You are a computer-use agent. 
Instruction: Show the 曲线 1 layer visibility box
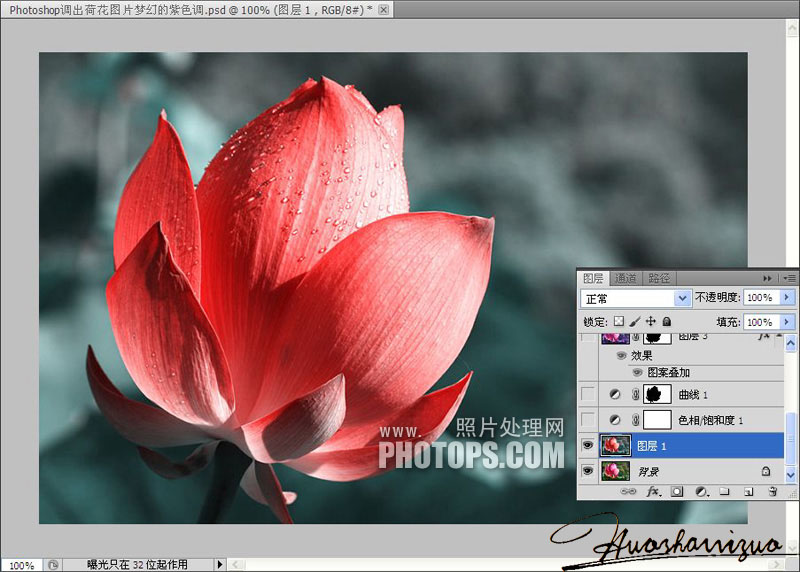[x=588, y=394]
